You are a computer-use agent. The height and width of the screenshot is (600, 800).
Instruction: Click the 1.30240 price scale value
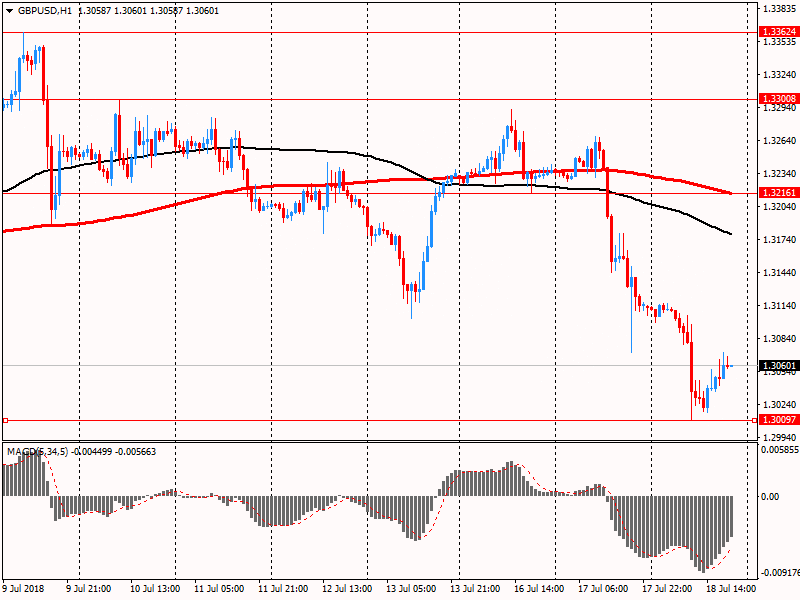(x=780, y=405)
